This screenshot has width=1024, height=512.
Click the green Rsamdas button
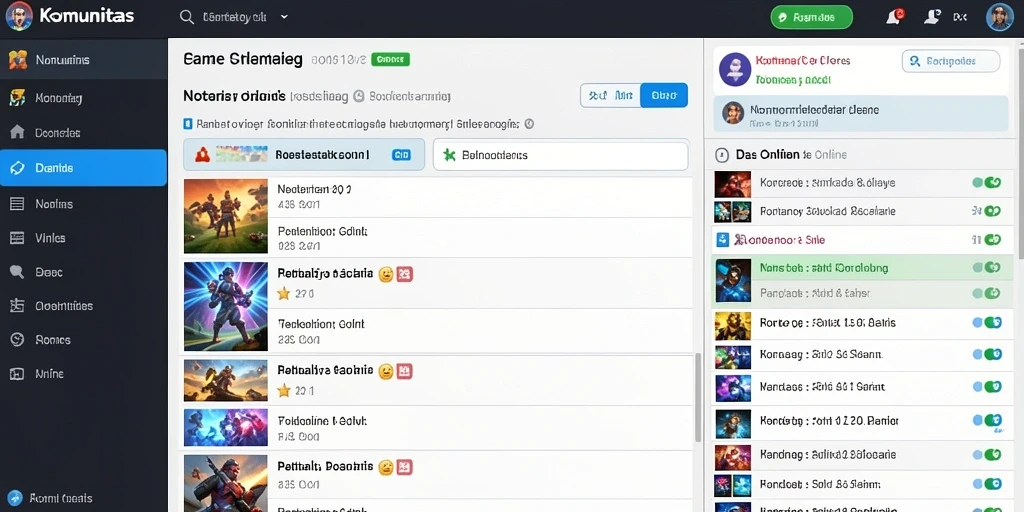coord(812,18)
